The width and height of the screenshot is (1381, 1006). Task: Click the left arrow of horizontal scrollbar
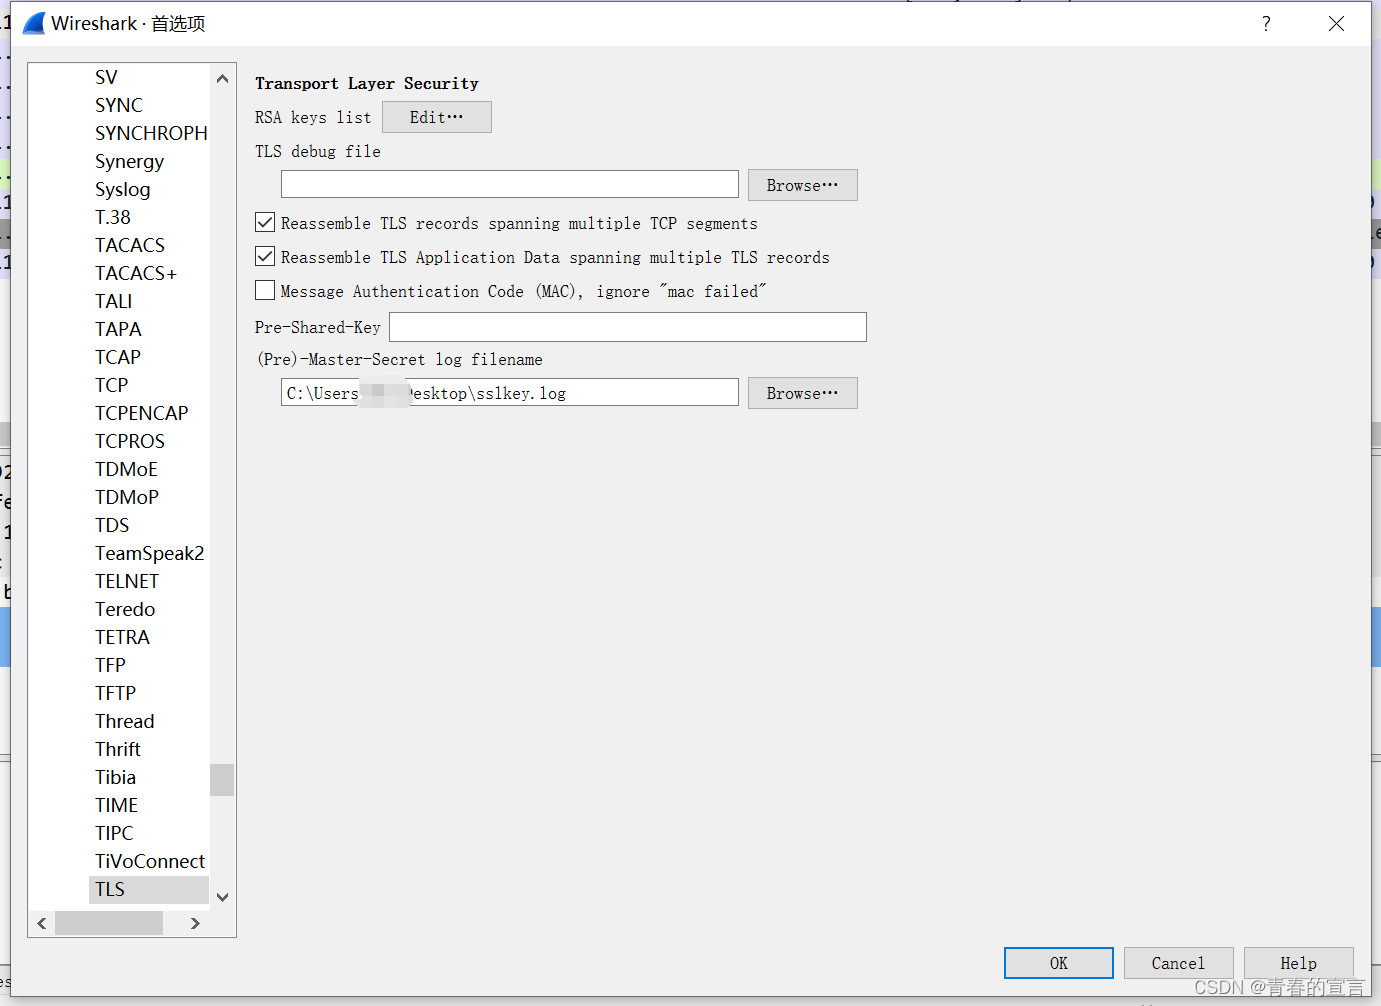click(41, 923)
